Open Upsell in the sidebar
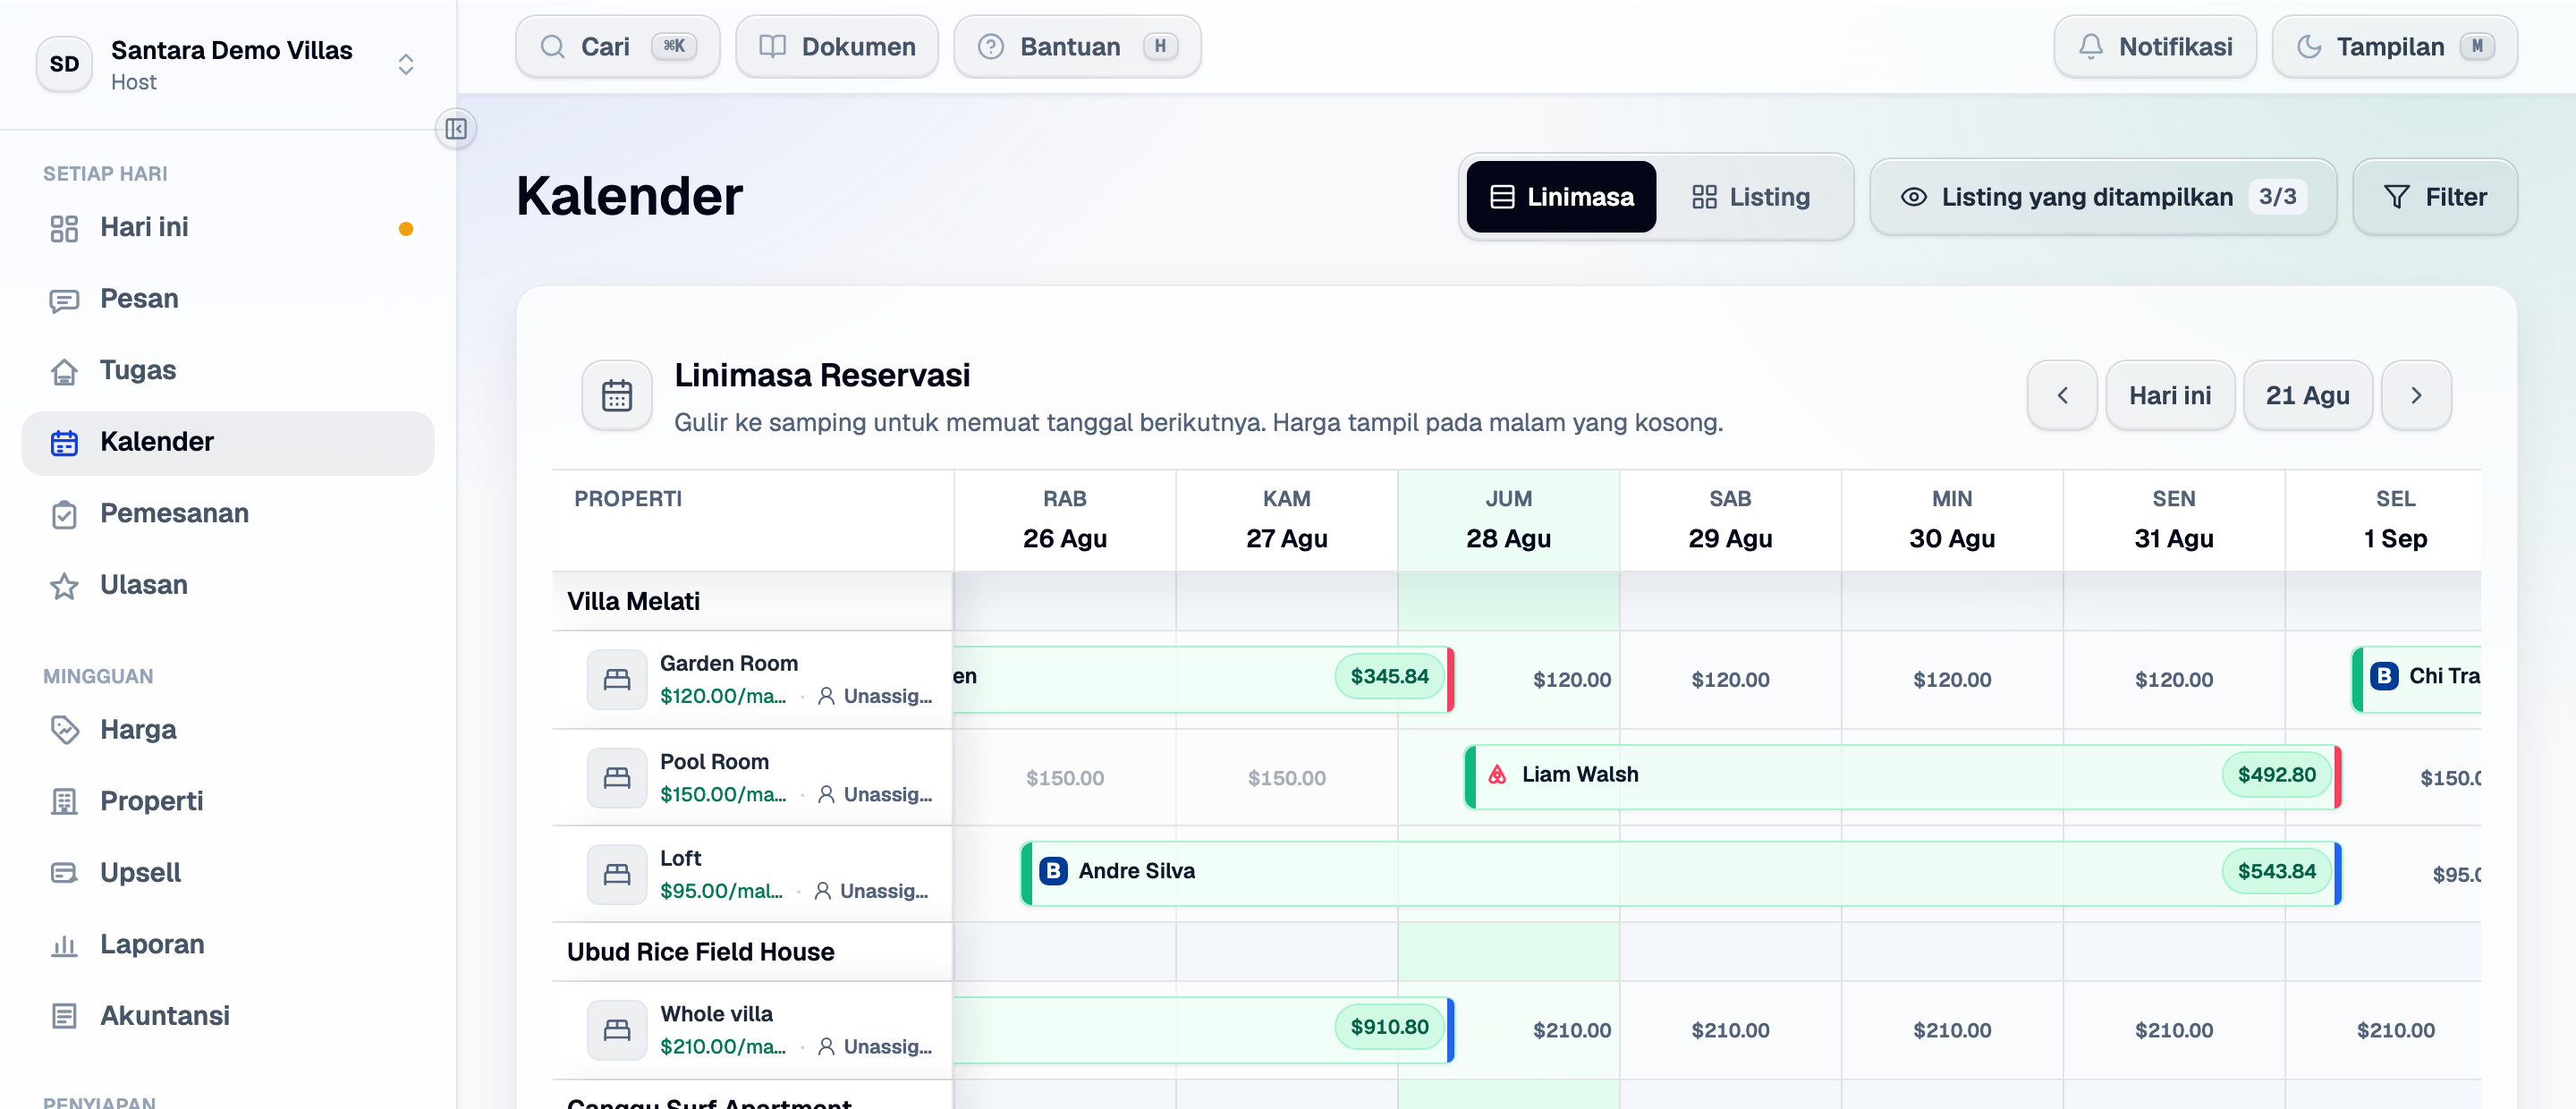The width and height of the screenshot is (2576, 1109). click(228, 873)
